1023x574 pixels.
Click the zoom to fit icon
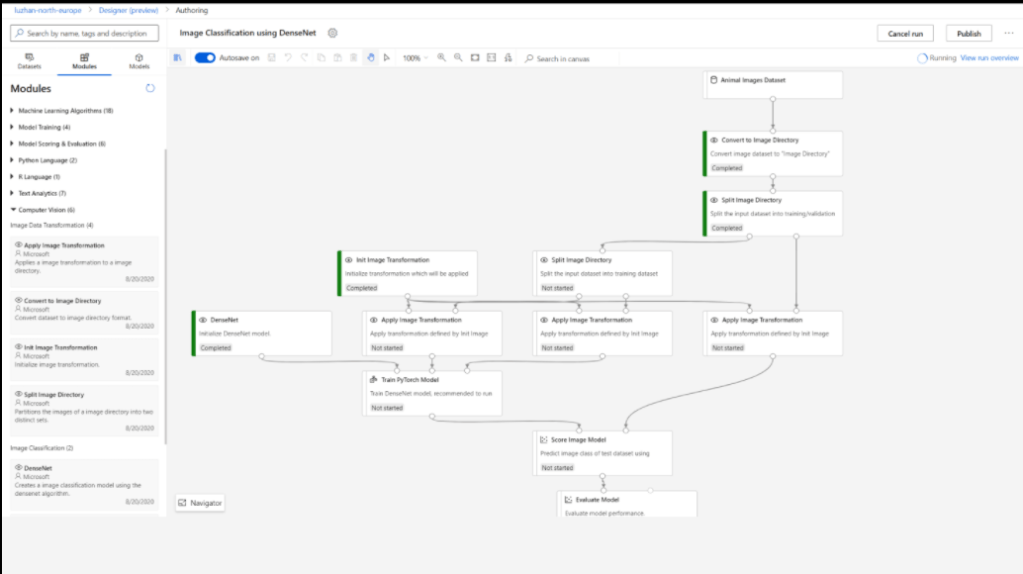click(475, 58)
